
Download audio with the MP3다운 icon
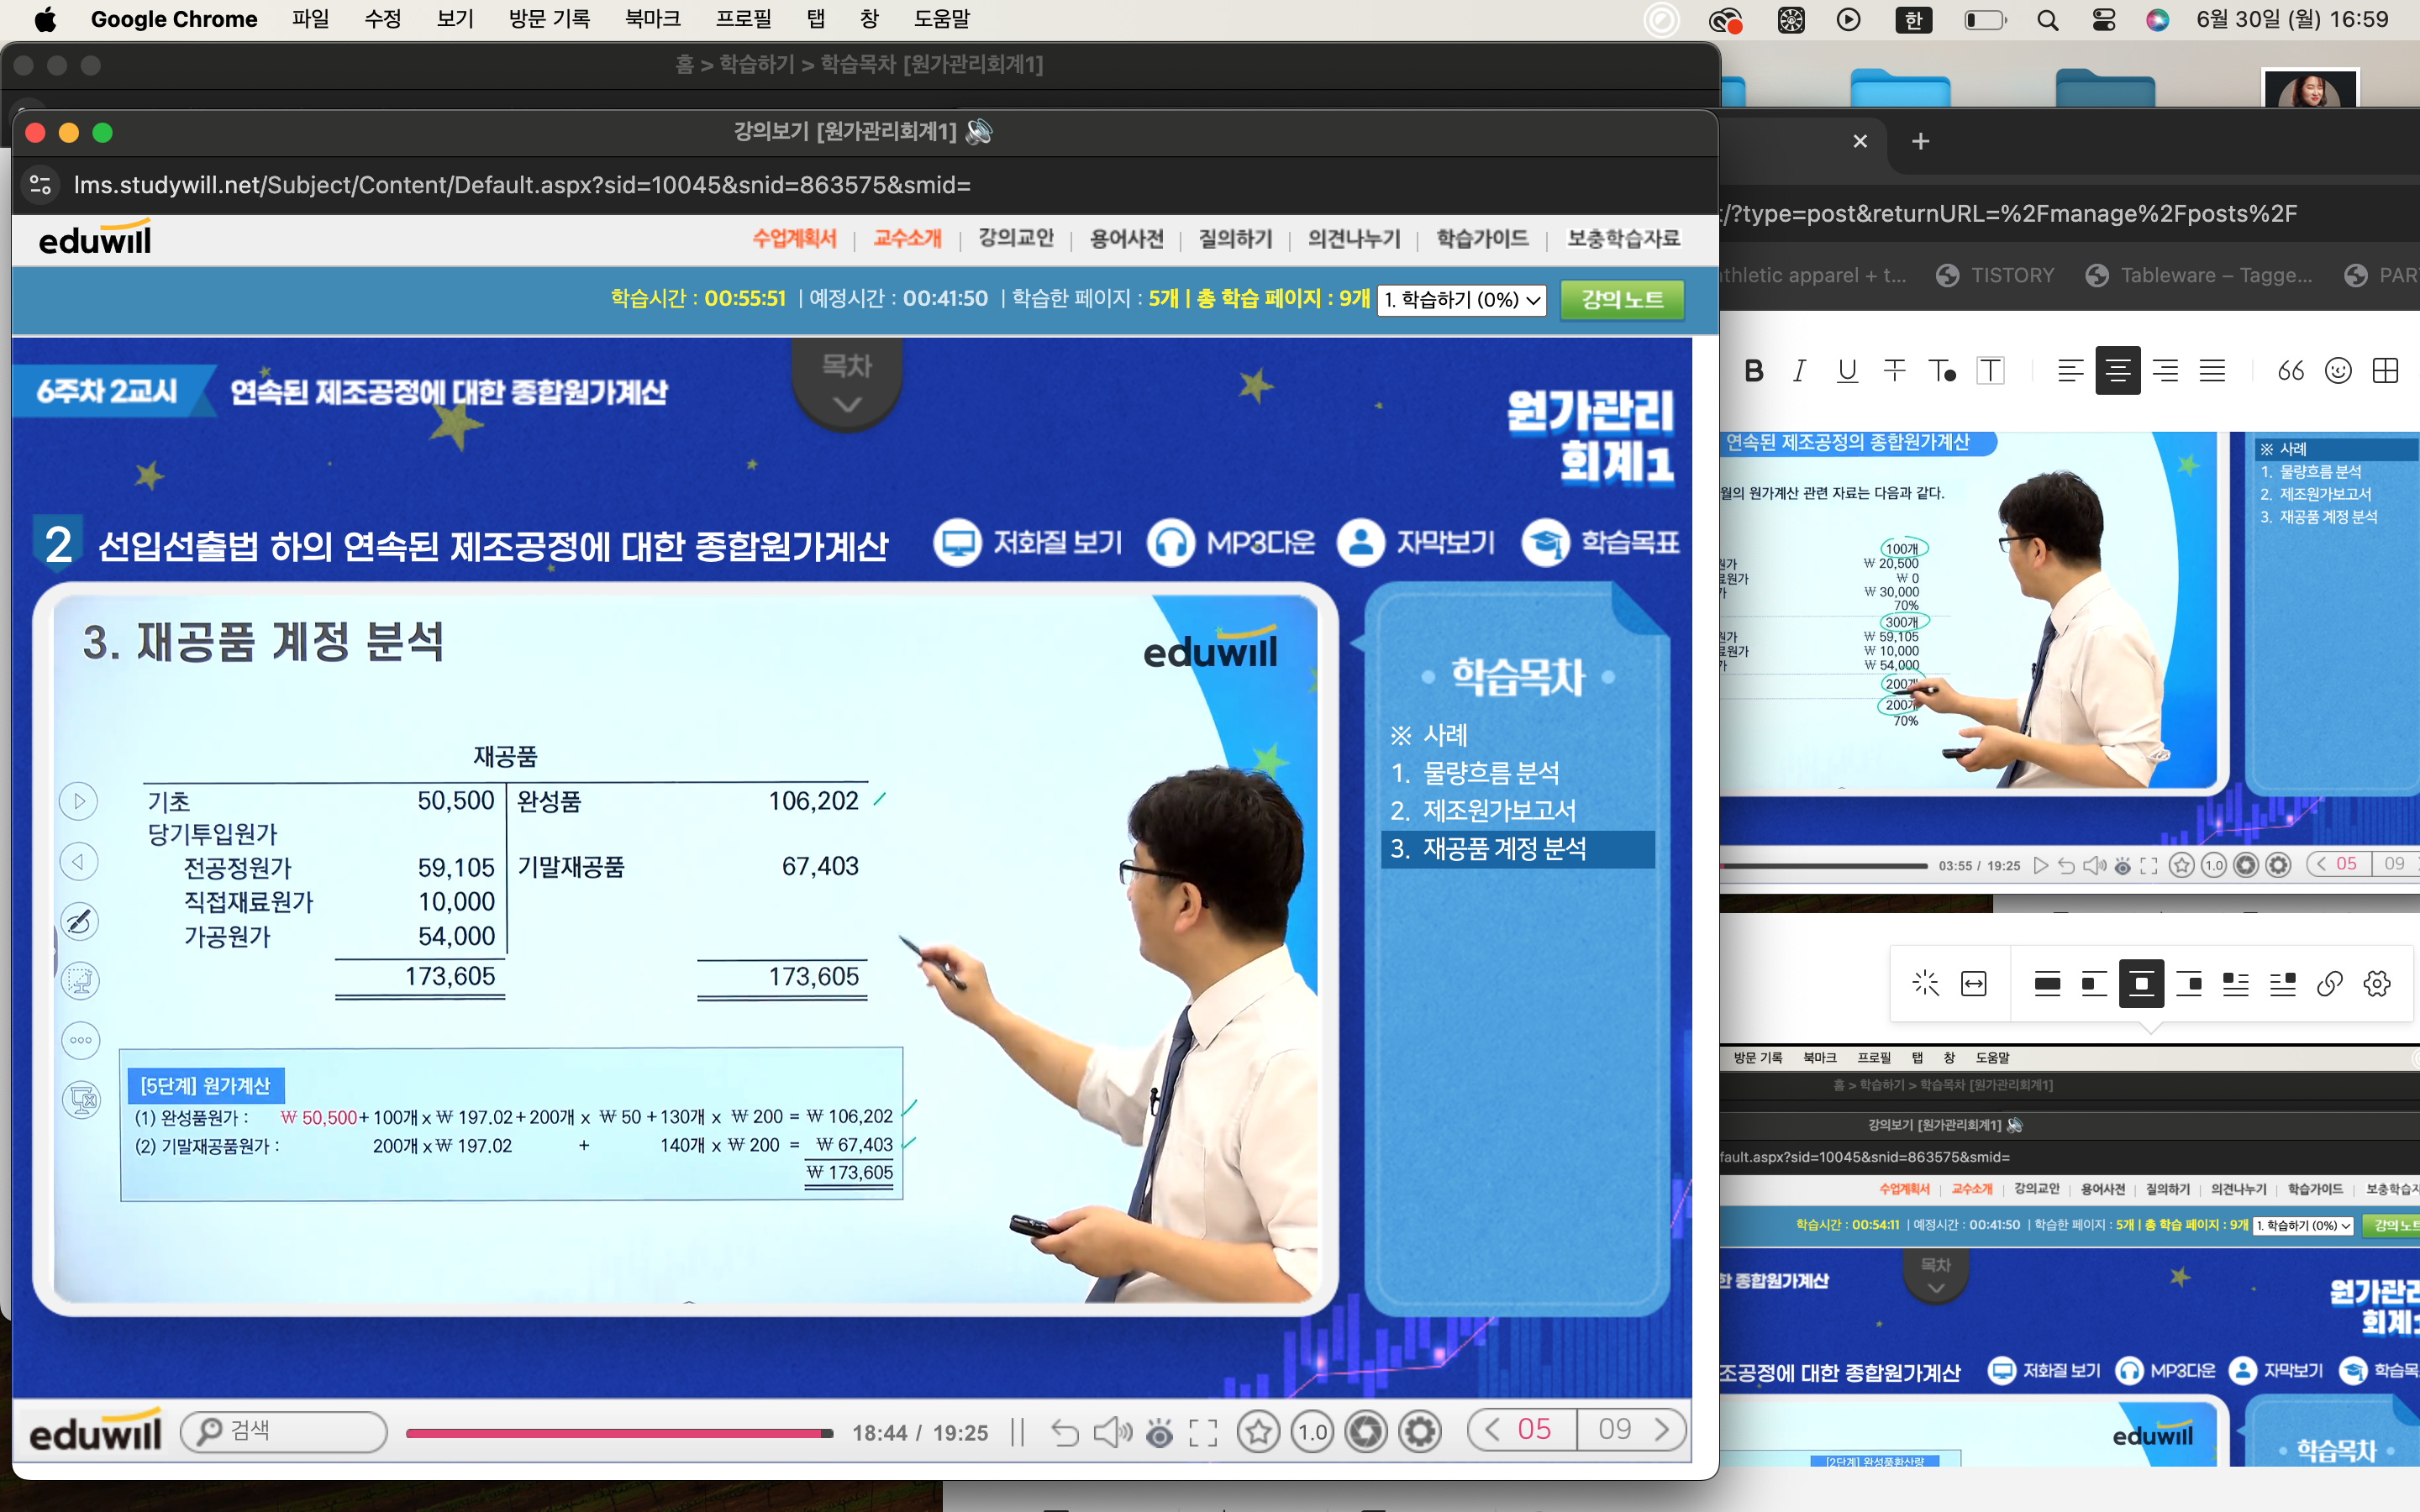pyautogui.click(x=1171, y=543)
